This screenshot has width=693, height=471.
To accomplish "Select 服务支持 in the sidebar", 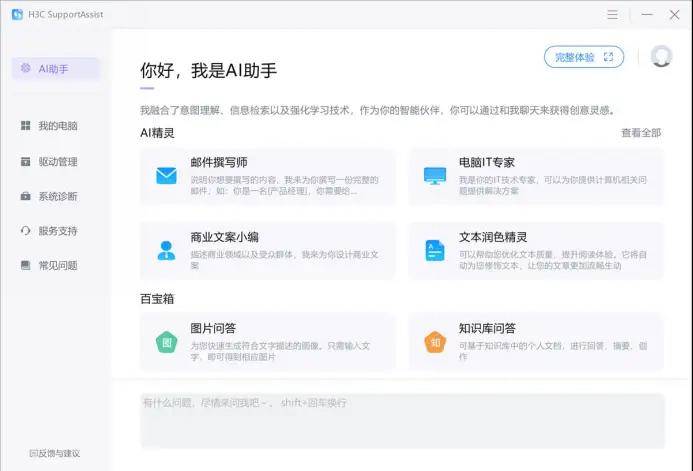I will click(57, 231).
